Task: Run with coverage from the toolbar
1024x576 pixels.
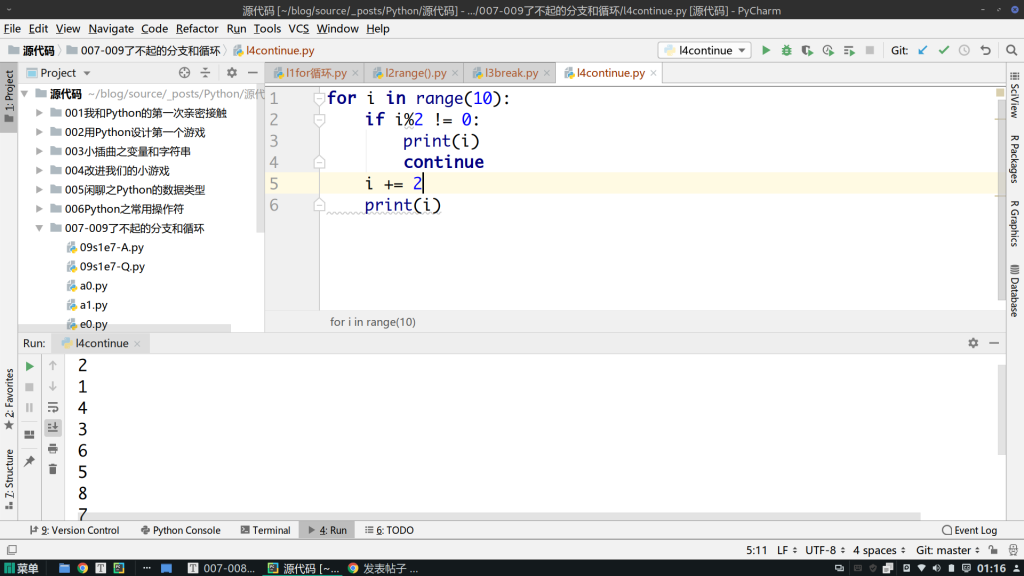Action: point(807,50)
